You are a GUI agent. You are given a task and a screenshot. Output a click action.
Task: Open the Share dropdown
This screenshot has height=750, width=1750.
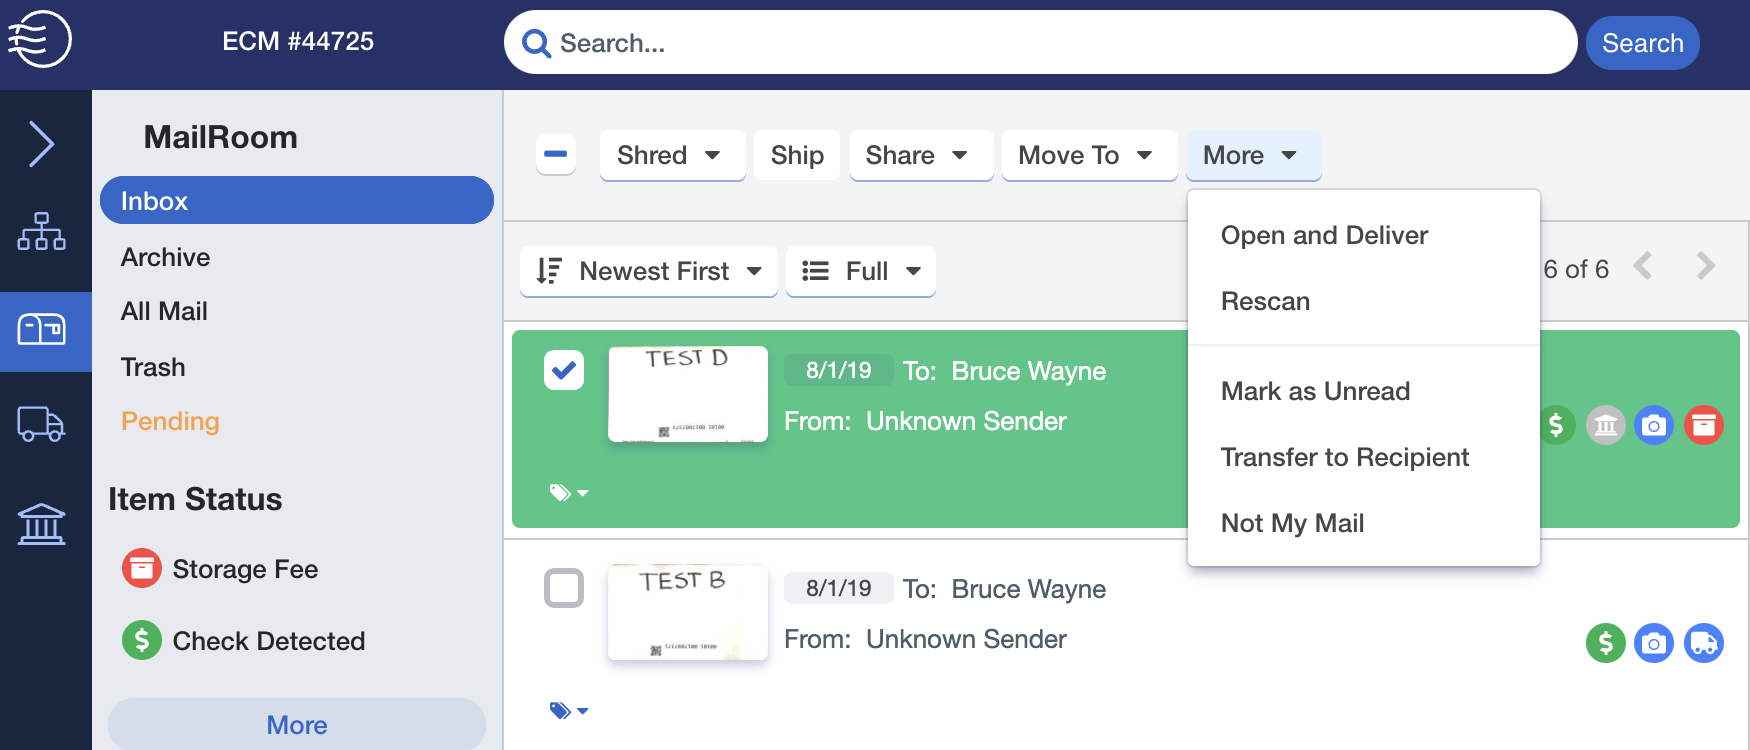pos(920,155)
